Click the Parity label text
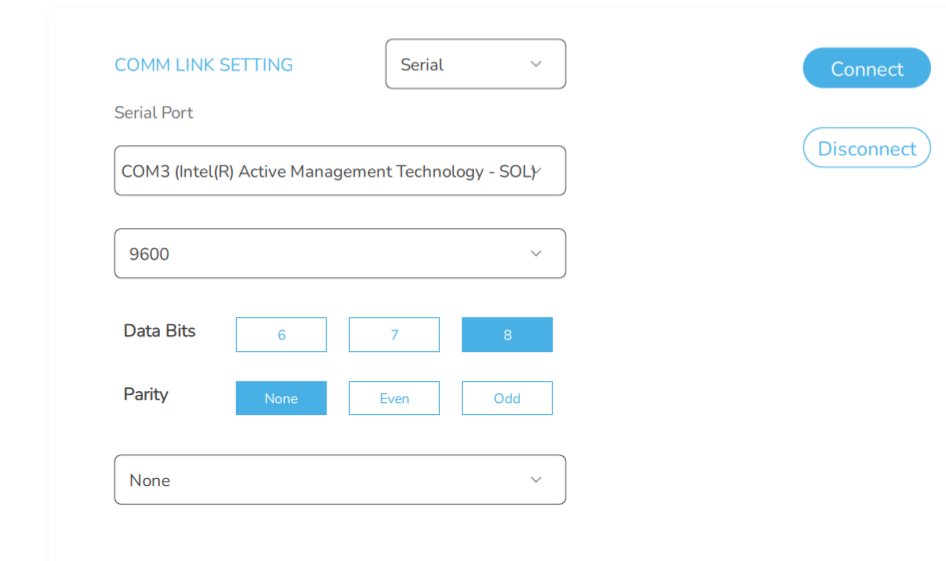This screenshot has height=561, width=946. coord(146,394)
